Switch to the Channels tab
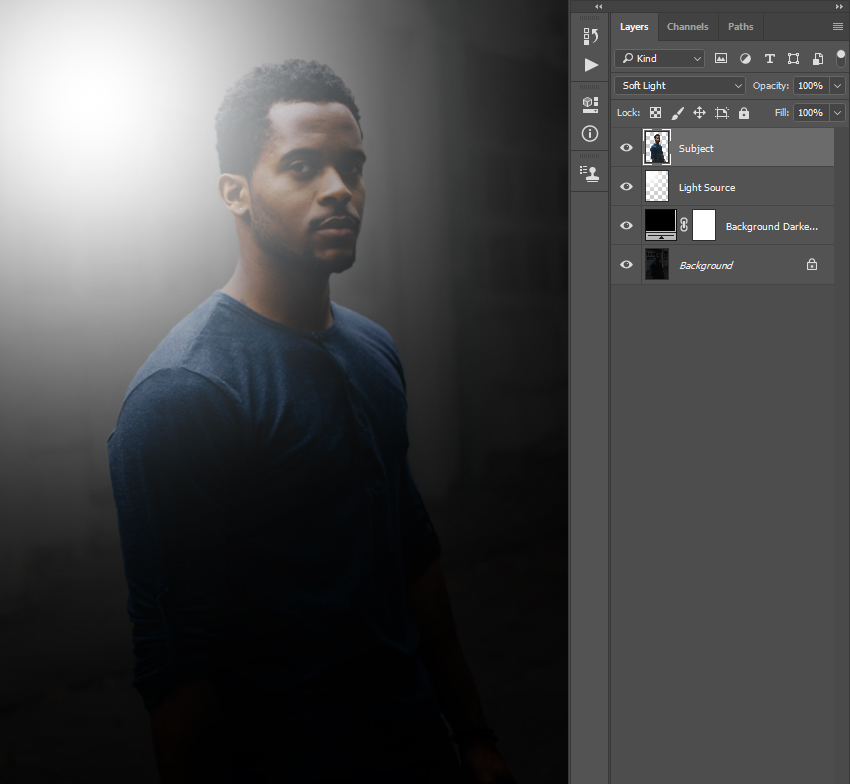Image resolution: width=850 pixels, height=784 pixels. [687, 27]
